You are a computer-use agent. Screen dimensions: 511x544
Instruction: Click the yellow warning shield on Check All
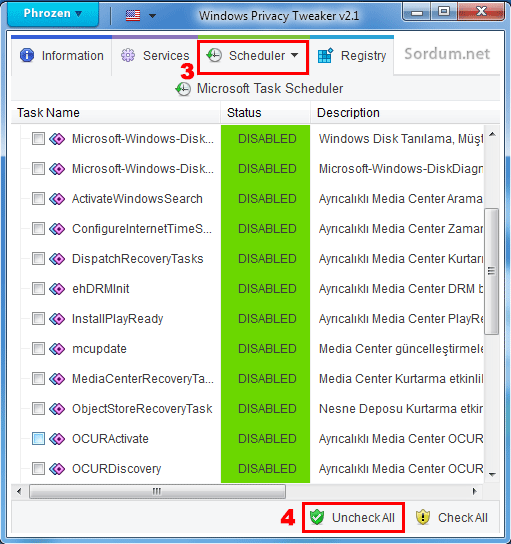[423, 517]
